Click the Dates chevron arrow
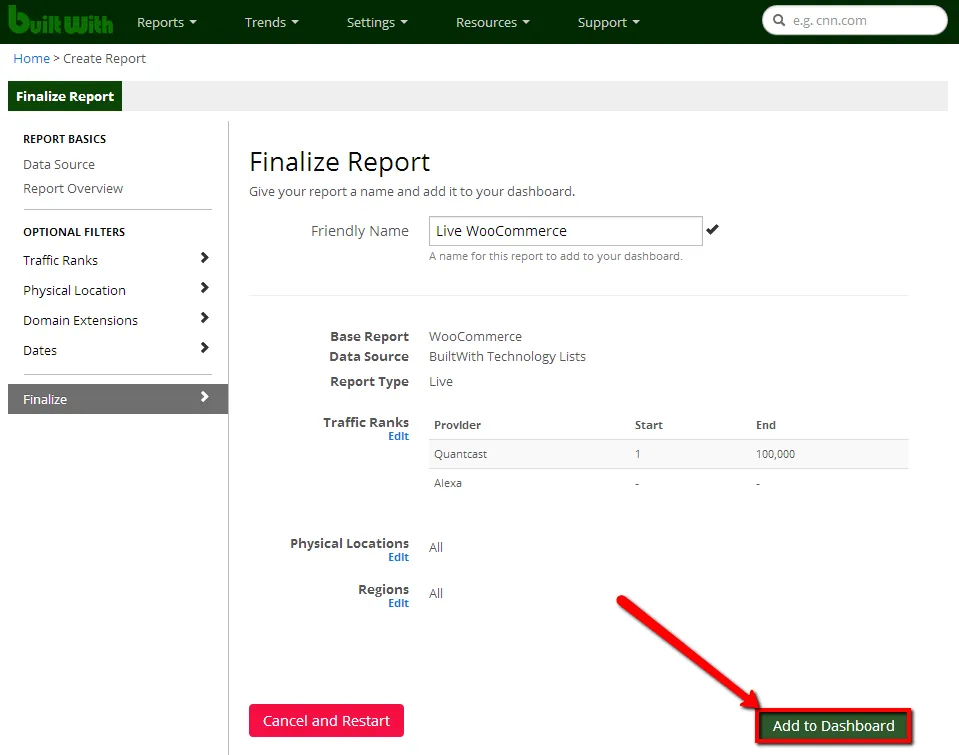Viewport: 959px width, 755px height. tap(204, 348)
